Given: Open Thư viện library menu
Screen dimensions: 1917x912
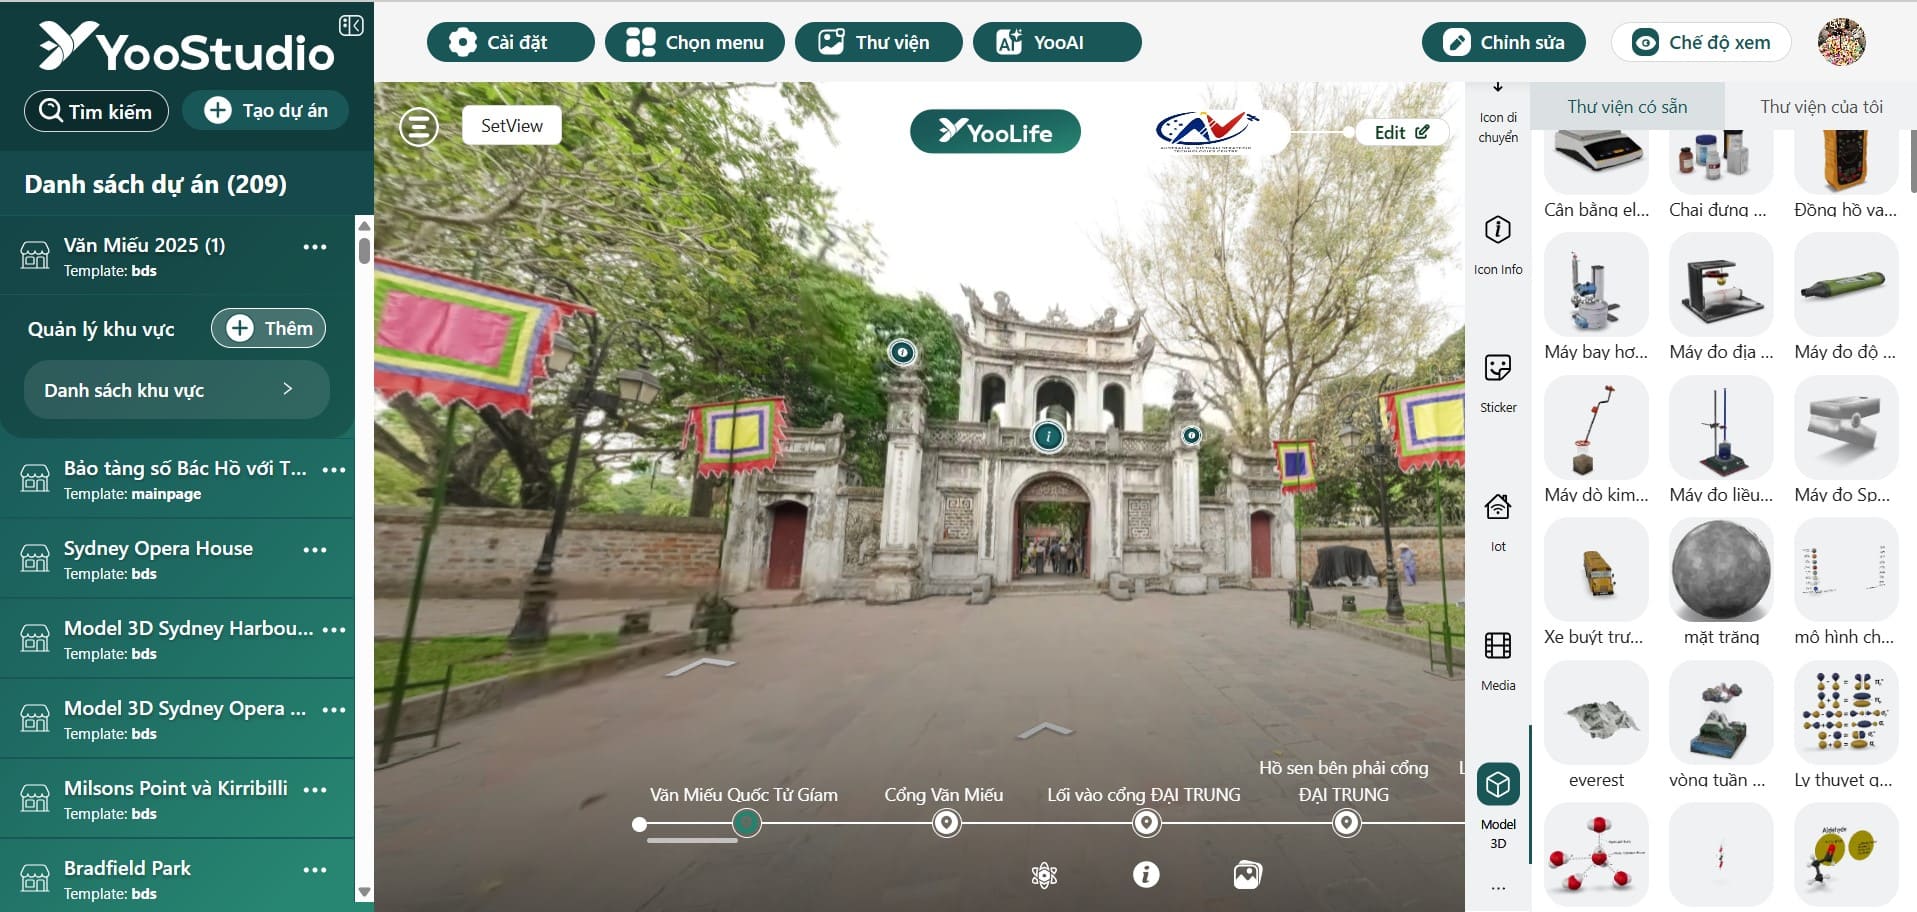Looking at the screenshot, I should 878,42.
